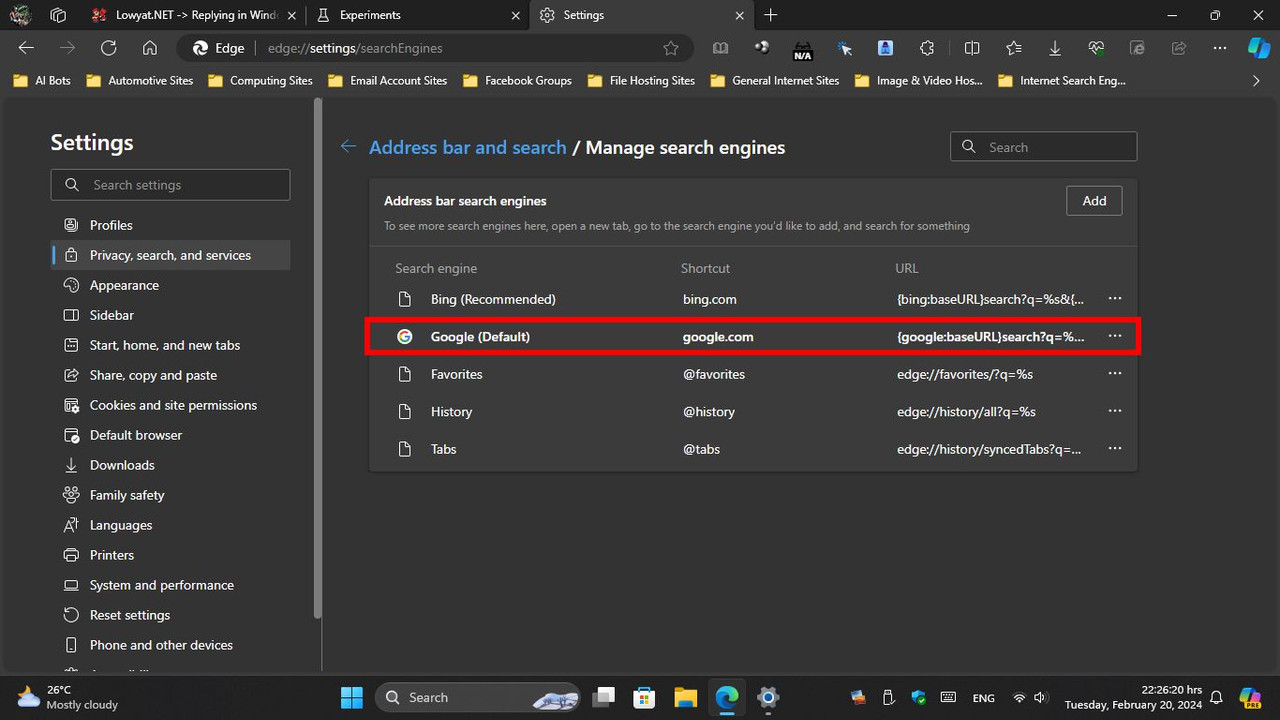Open Settings and more ellipsis menu

1219,48
